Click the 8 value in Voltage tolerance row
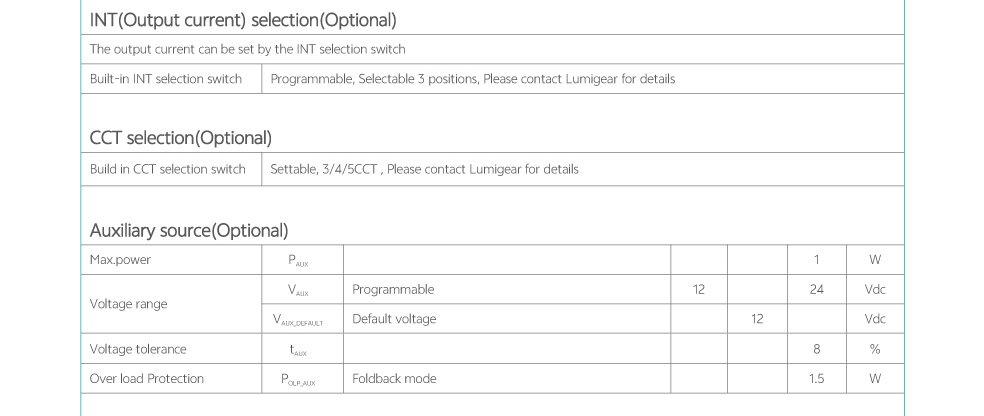 point(816,349)
